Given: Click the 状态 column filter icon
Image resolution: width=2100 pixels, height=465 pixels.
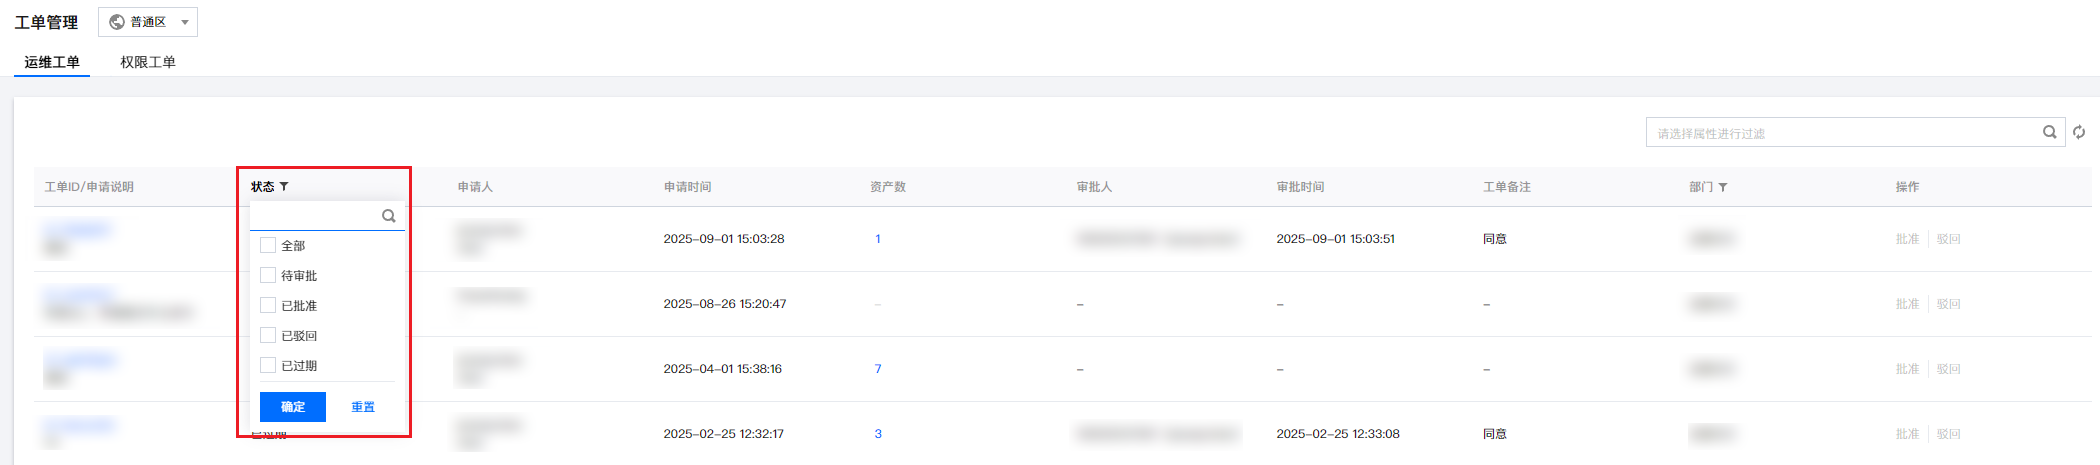Looking at the screenshot, I should 284,187.
